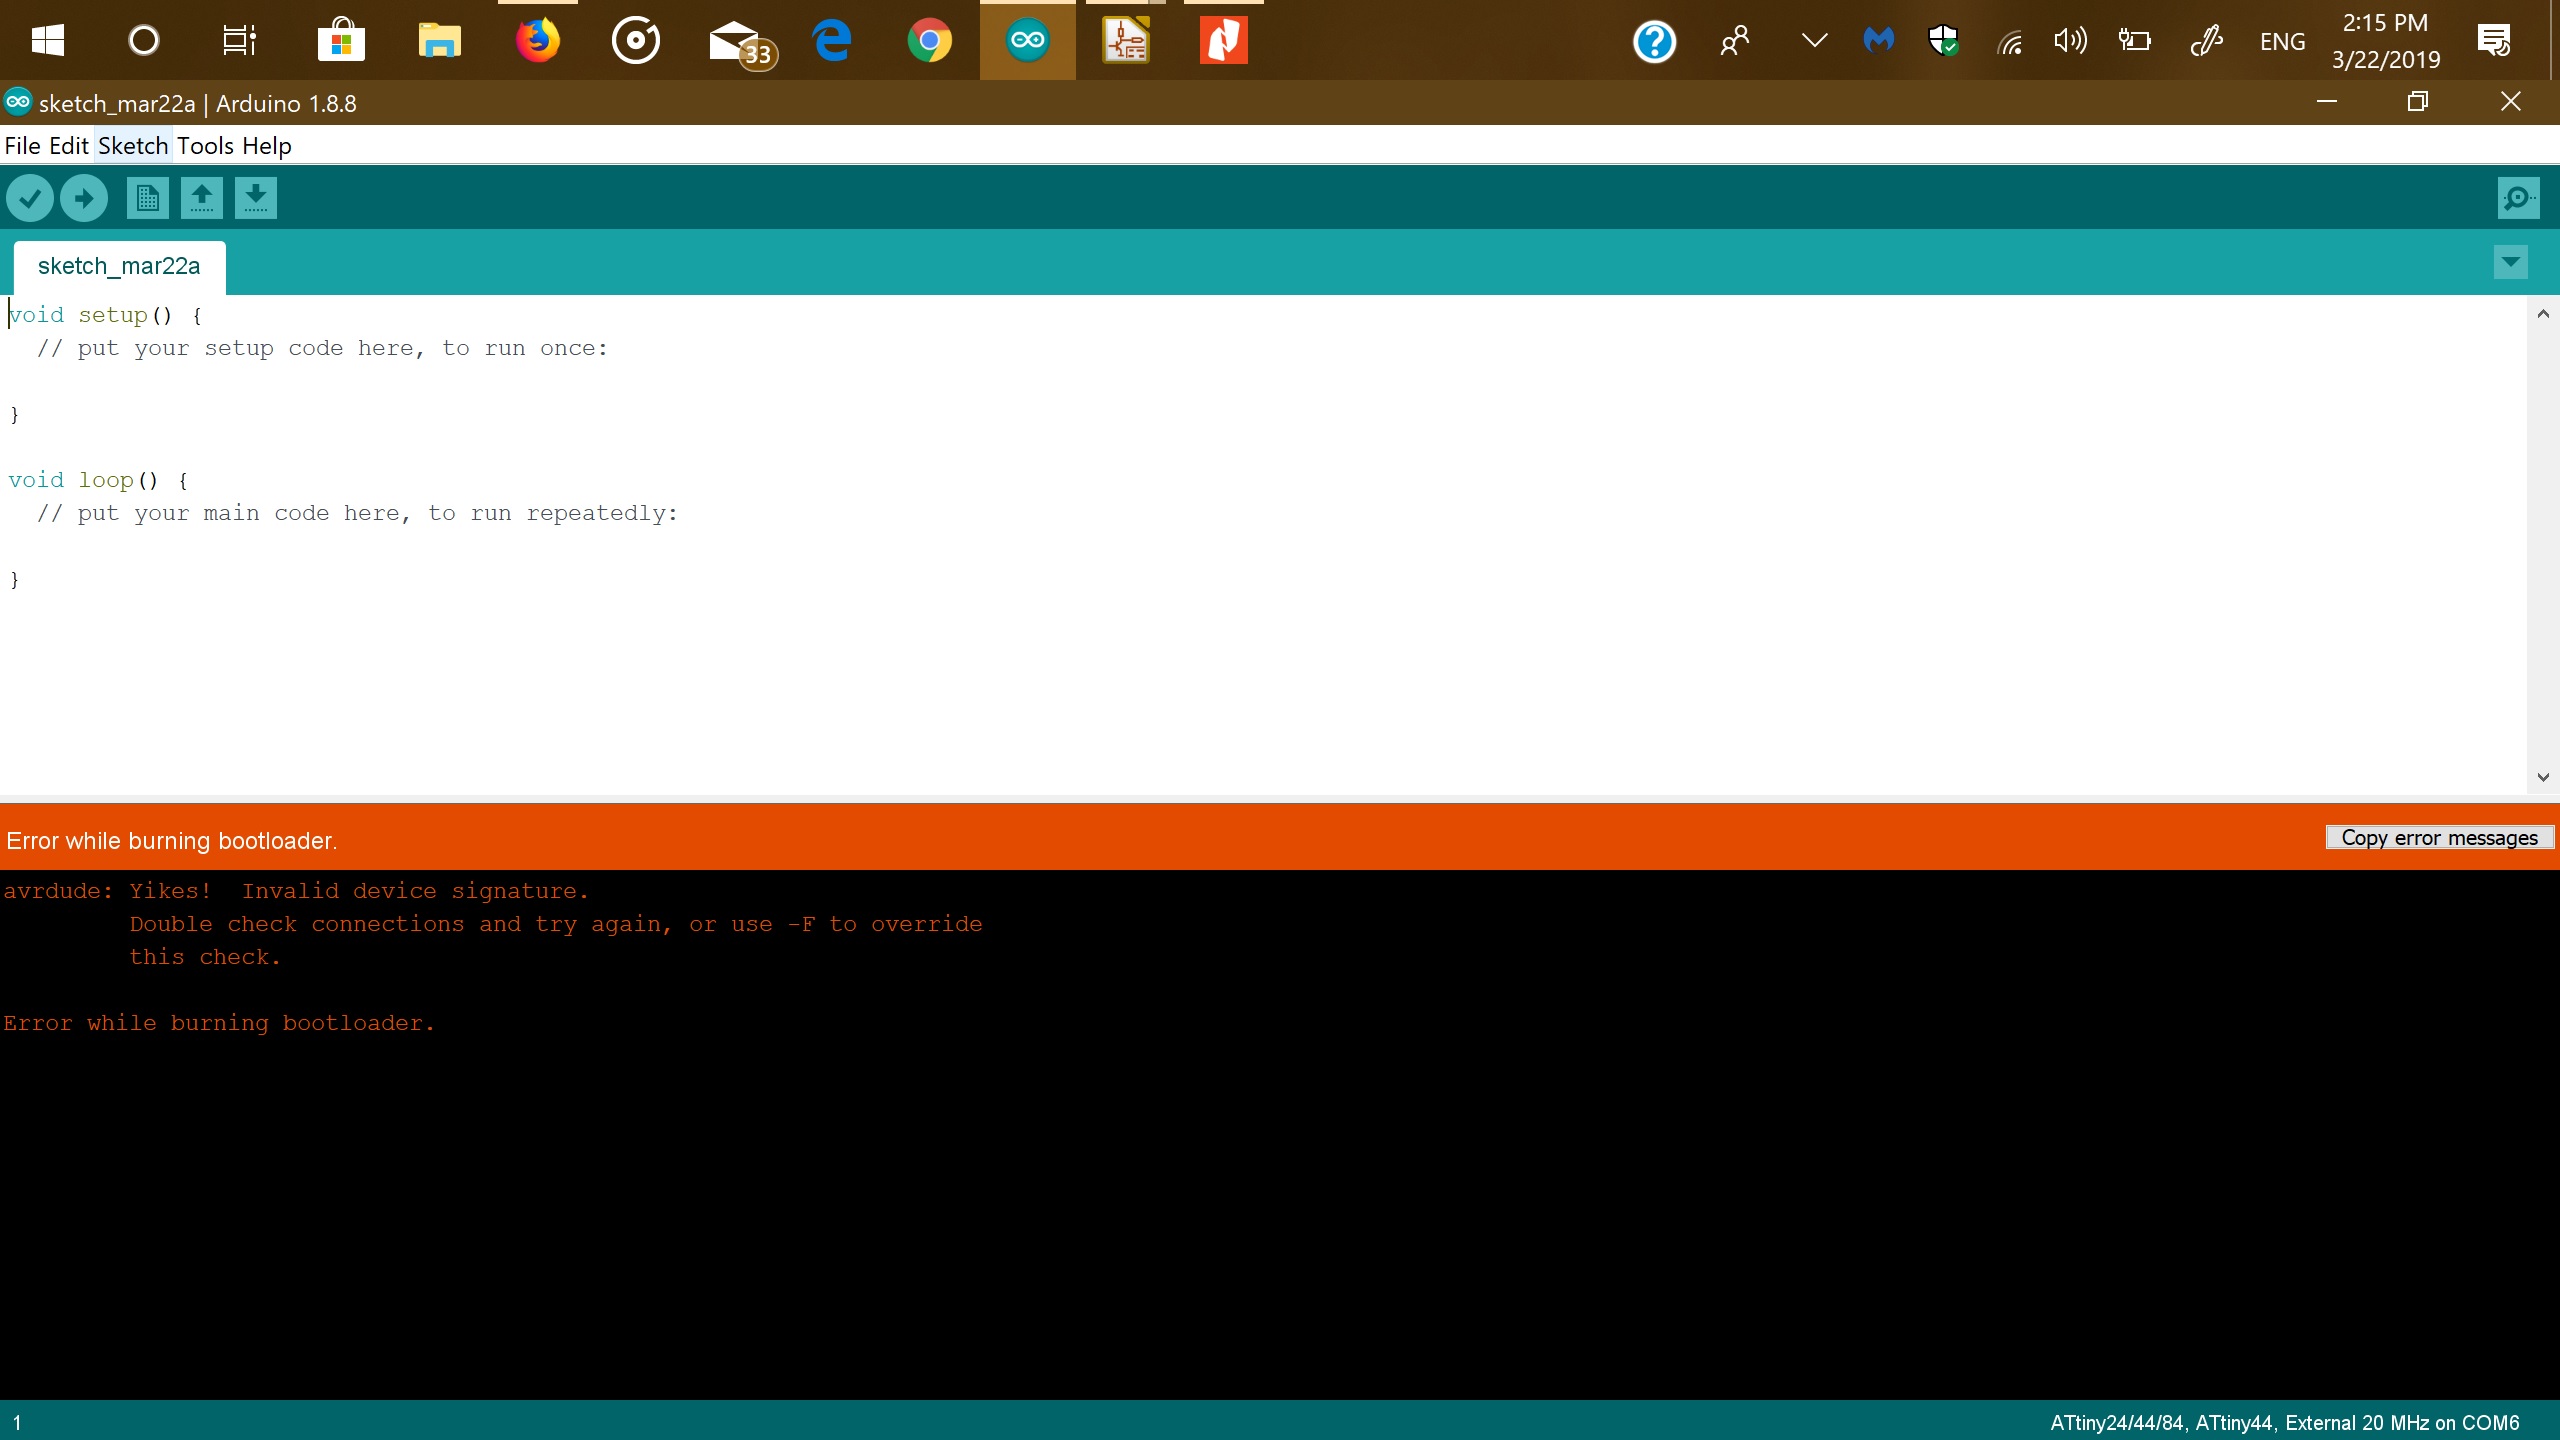Save the sketch with the Save icon
This screenshot has width=2560, height=1440.
click(255, 198)
